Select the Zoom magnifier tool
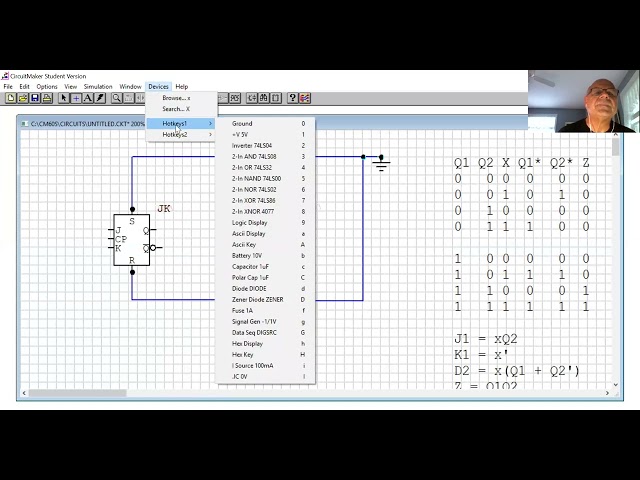This screenshot has width=640, height=480. click(x=116, y=98)
